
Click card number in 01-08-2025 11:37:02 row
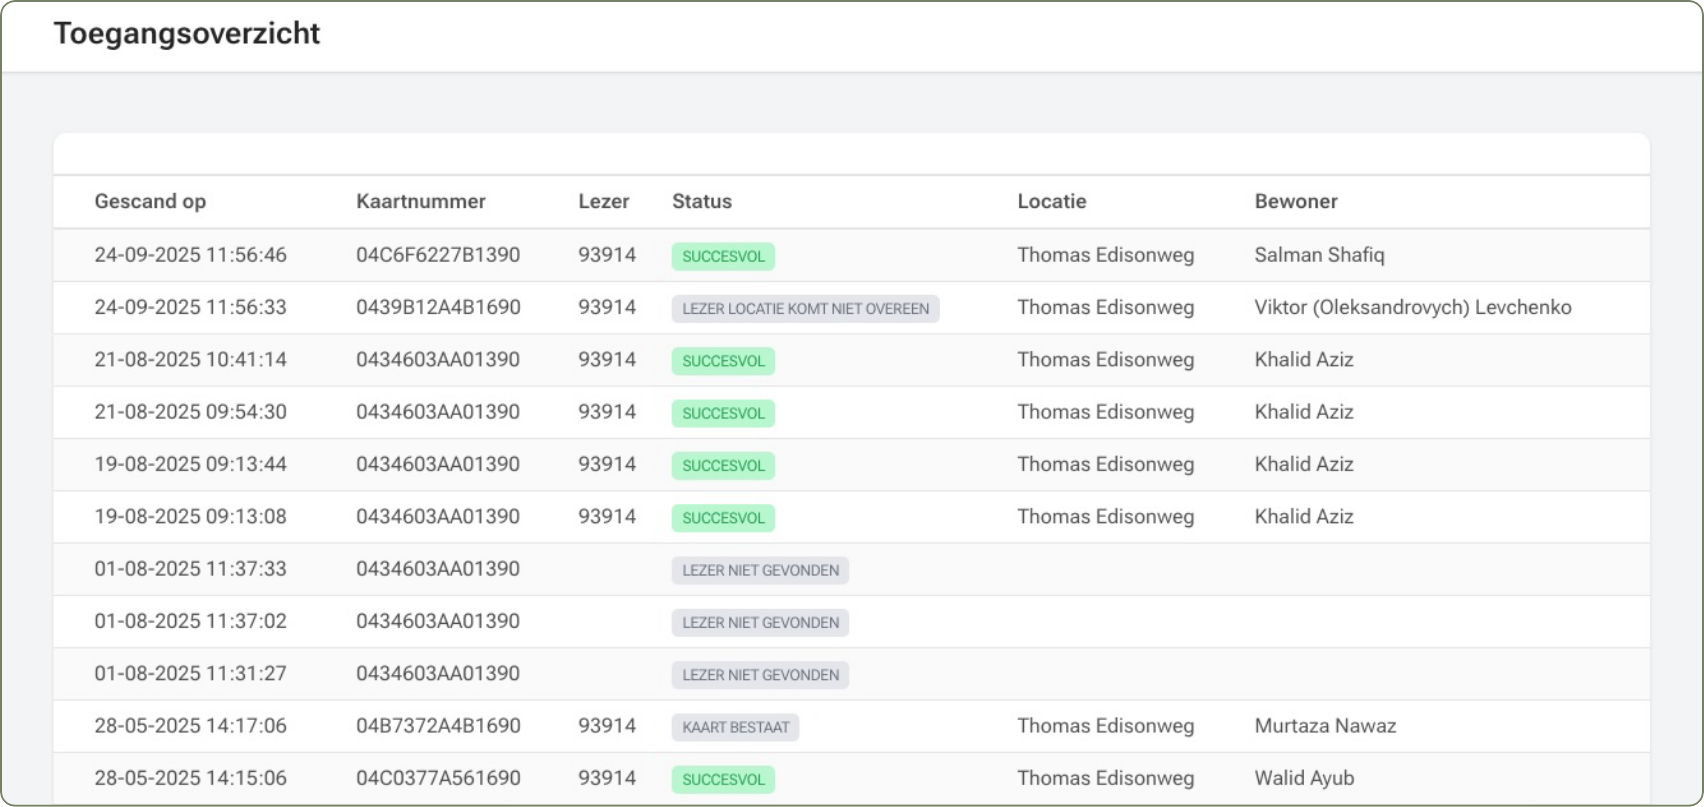point(438,621)
